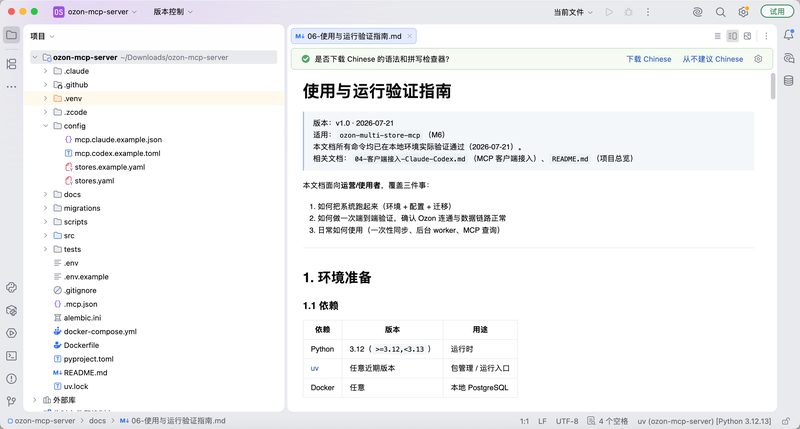Open the Python Packages tool window
This screenshot has width=800, height=429.
tap(11, 311)
